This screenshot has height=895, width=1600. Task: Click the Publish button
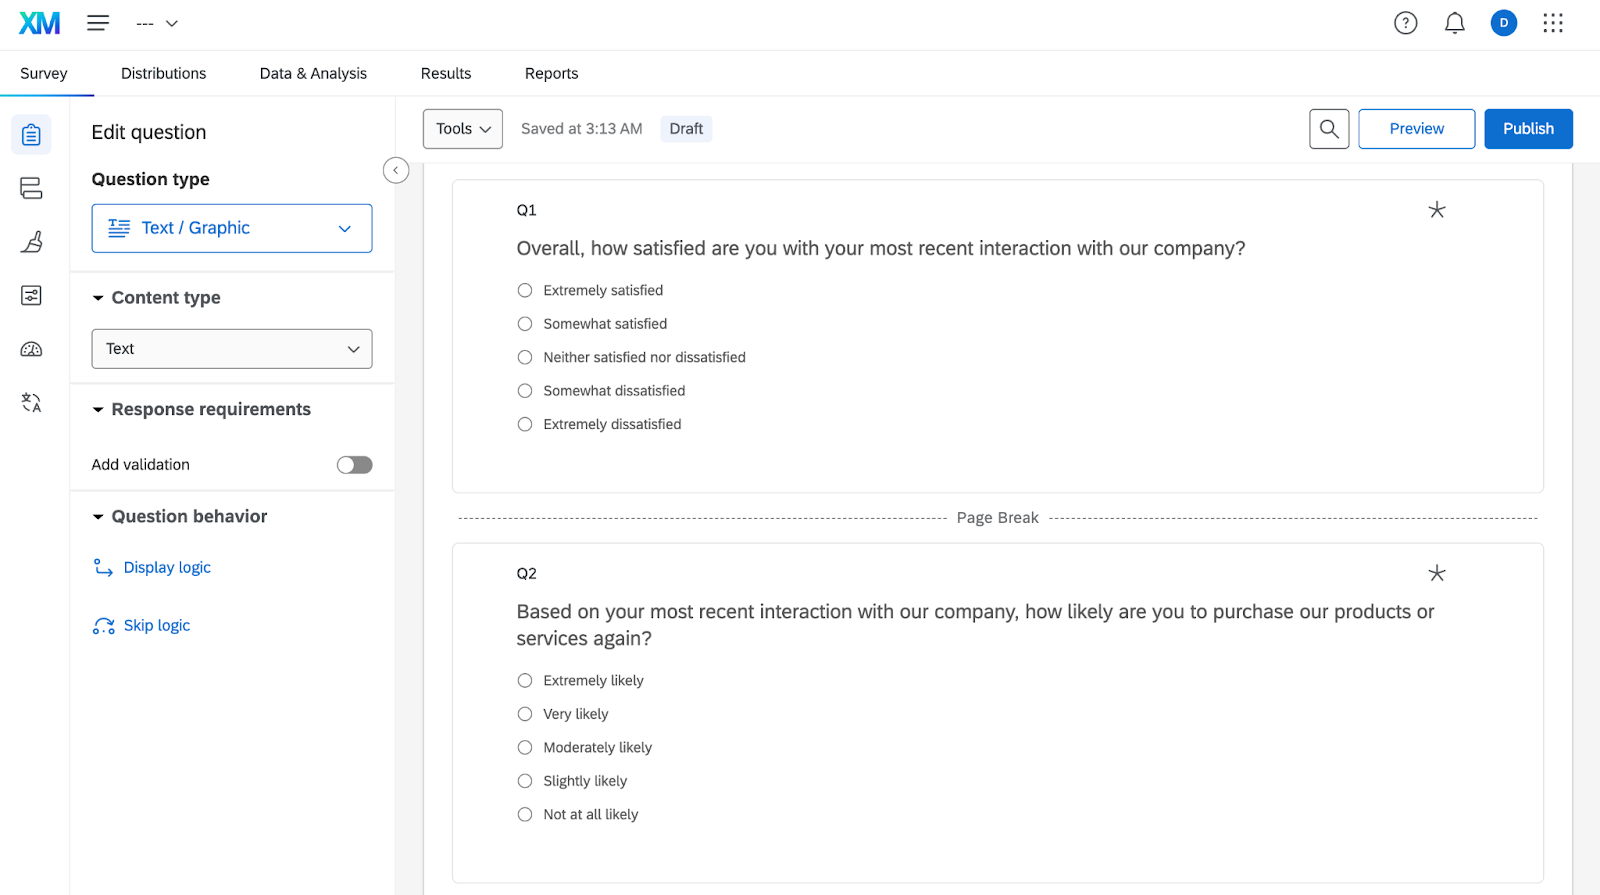tap(1527, 129)
